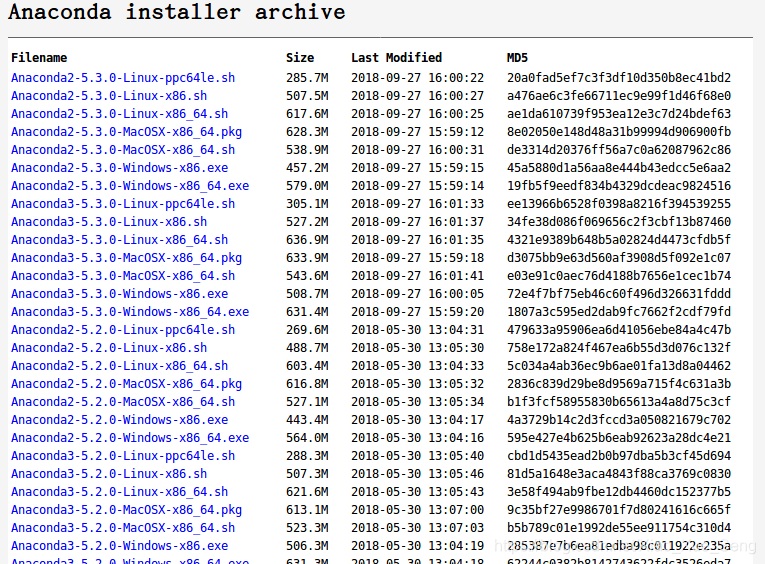Click MD5 hash 72e4f7bf75eb46c60f496d326631fddd

(x=619, y=294)
